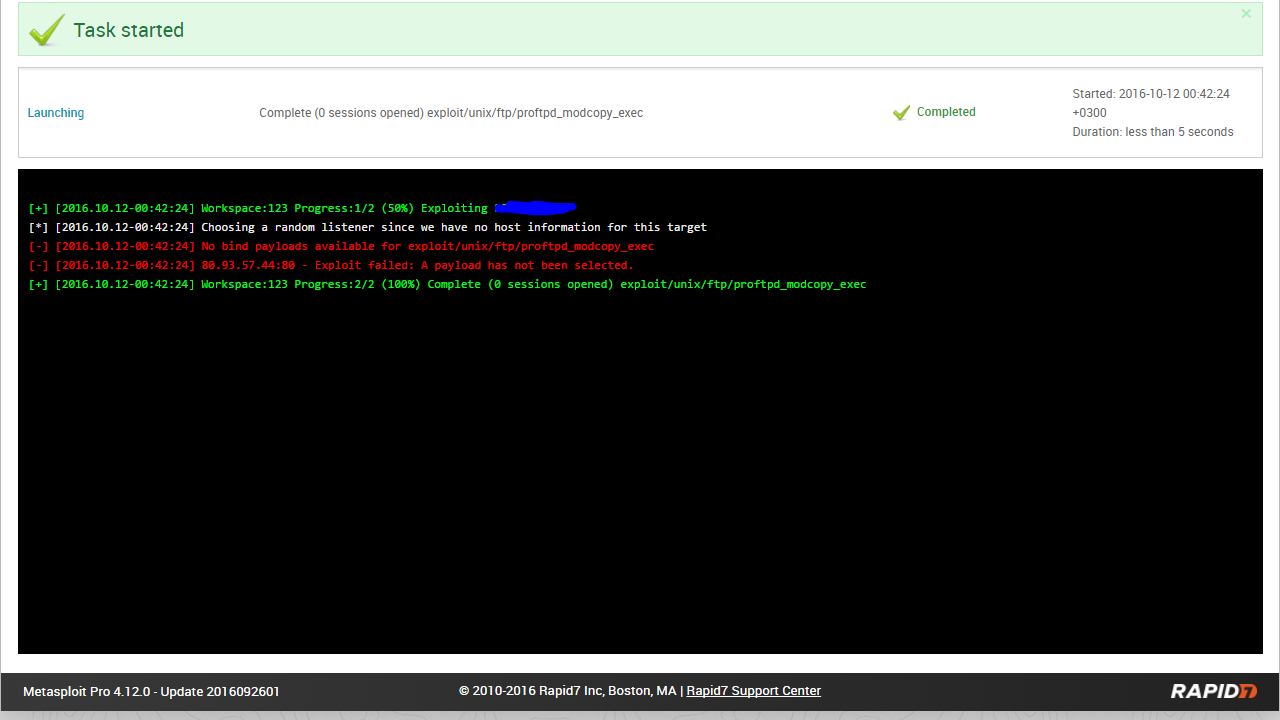Open the Rapid7 Support Center link
Screen dimensions: 1280x720
click(754, 691)
